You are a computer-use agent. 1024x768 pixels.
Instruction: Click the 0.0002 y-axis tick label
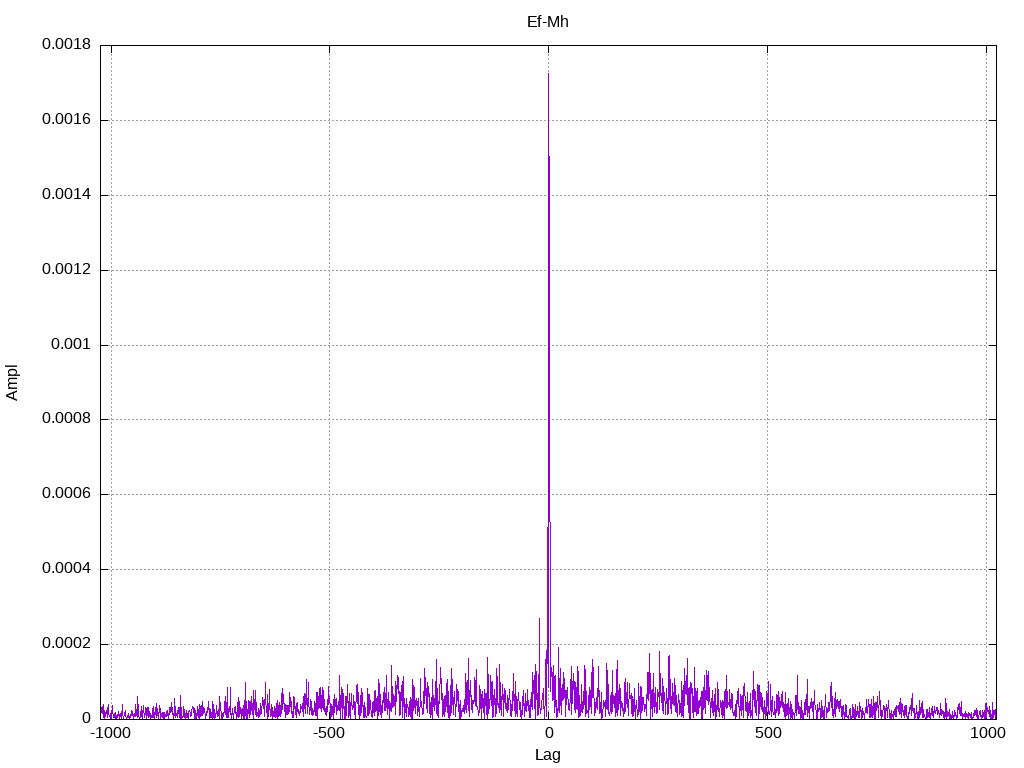pyautogui.click(x=67, y=643)
